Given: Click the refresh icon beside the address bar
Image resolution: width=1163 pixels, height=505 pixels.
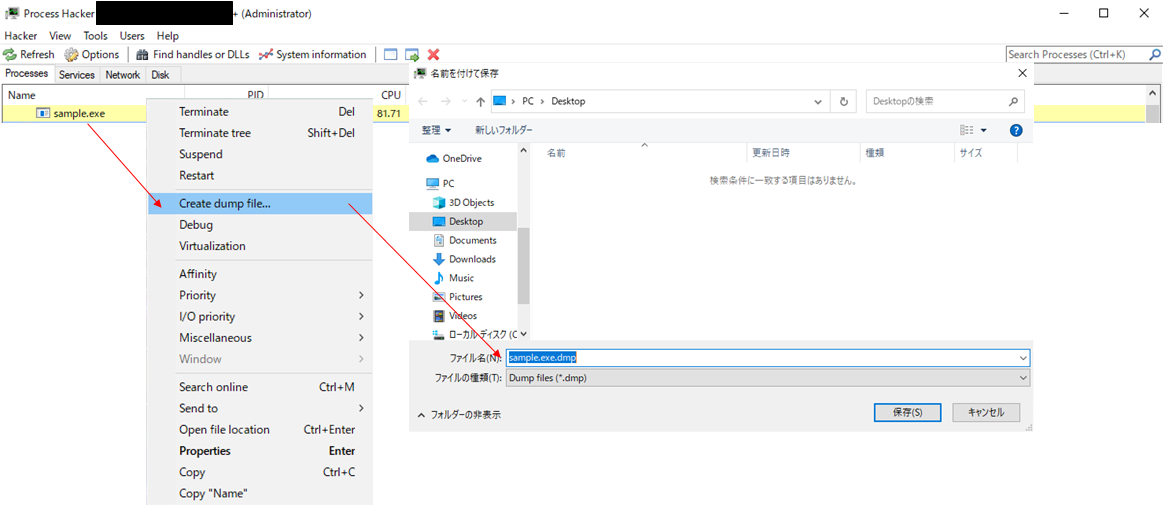Looking at the screenshot, I should click(x=844, y=101).
